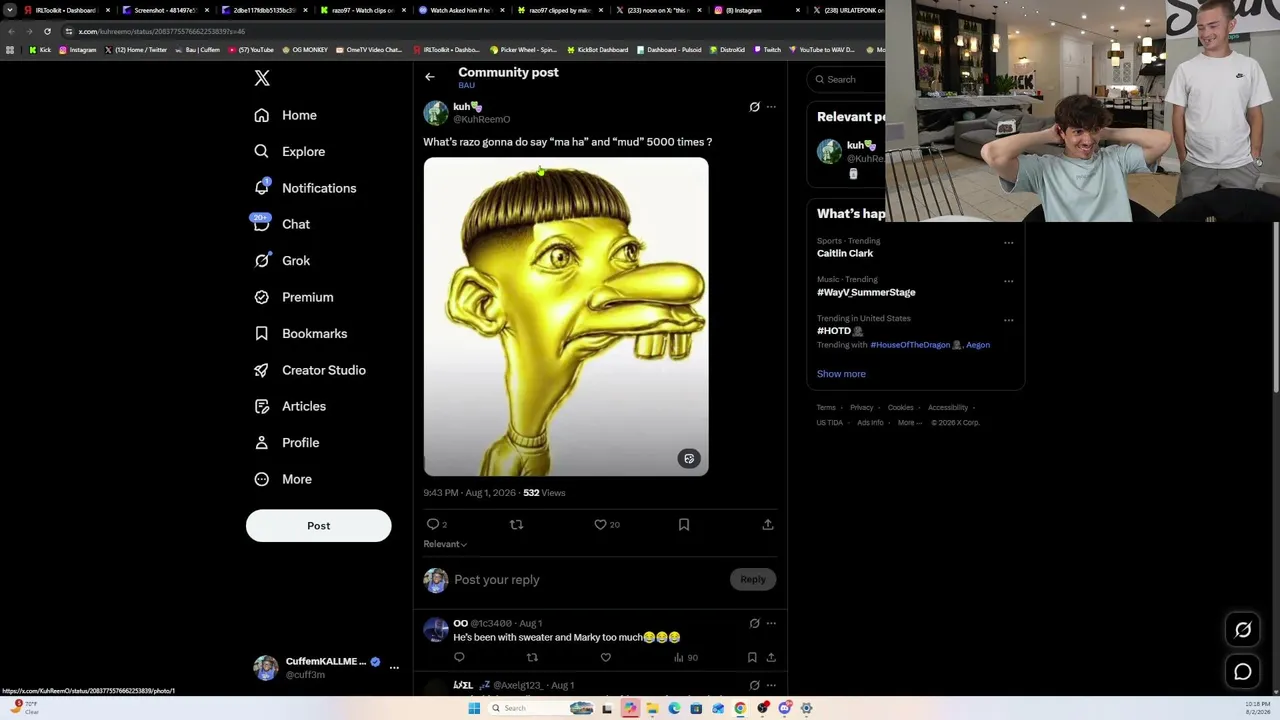Open Chat in the sidebar
This screenshot has width=1280, height=720.
pos(282,224)
